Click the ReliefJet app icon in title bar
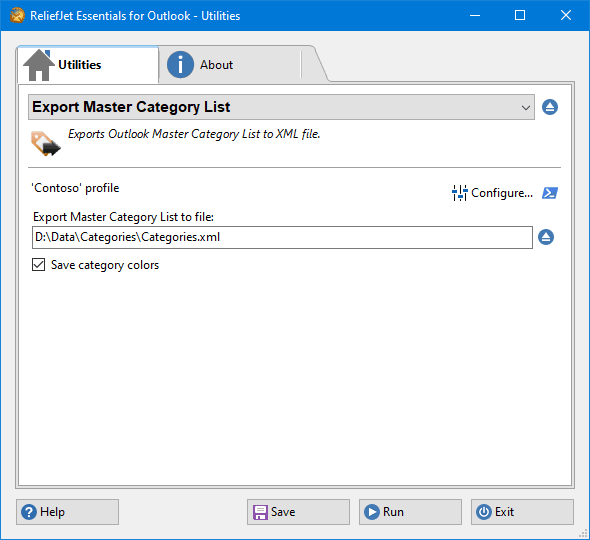This screenshot has height=540, width=590. (x=17, y=15)
